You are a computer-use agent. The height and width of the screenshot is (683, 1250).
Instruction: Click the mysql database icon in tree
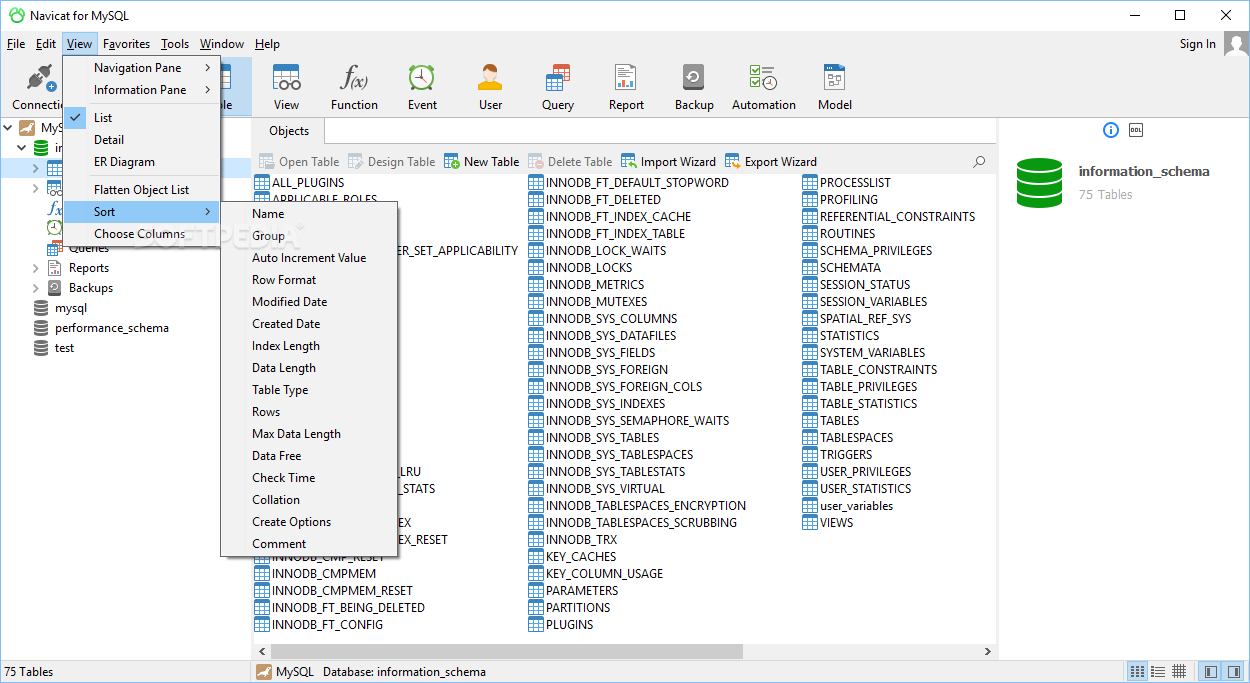[x=41, y=308]
